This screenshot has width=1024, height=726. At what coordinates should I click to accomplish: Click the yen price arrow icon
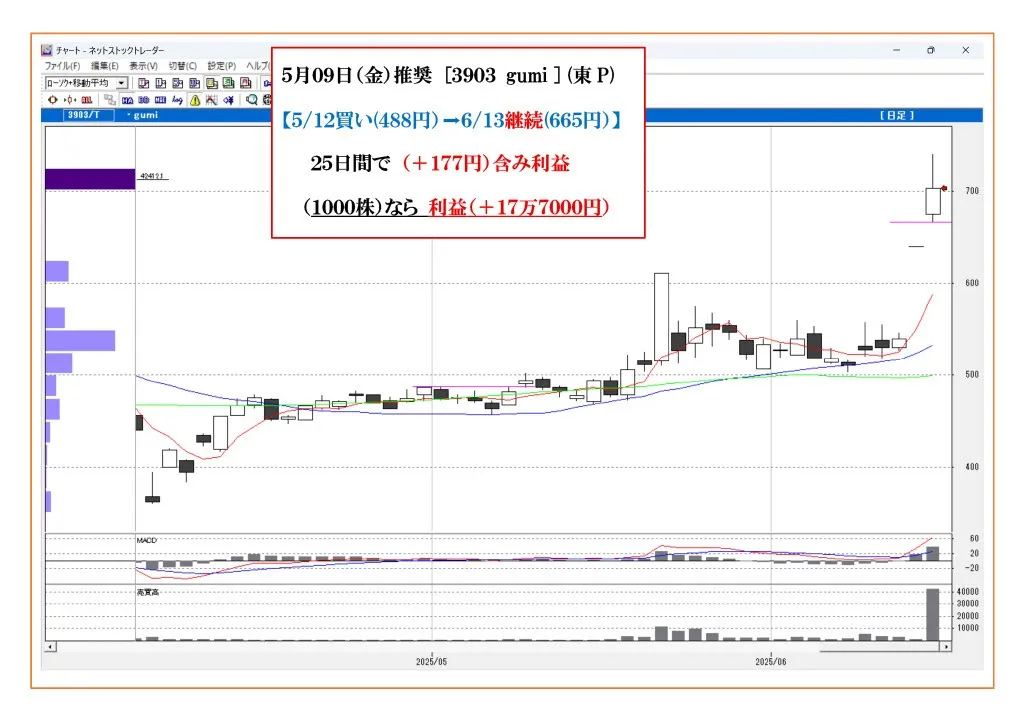pyautogui.click(x=229, y=100)
